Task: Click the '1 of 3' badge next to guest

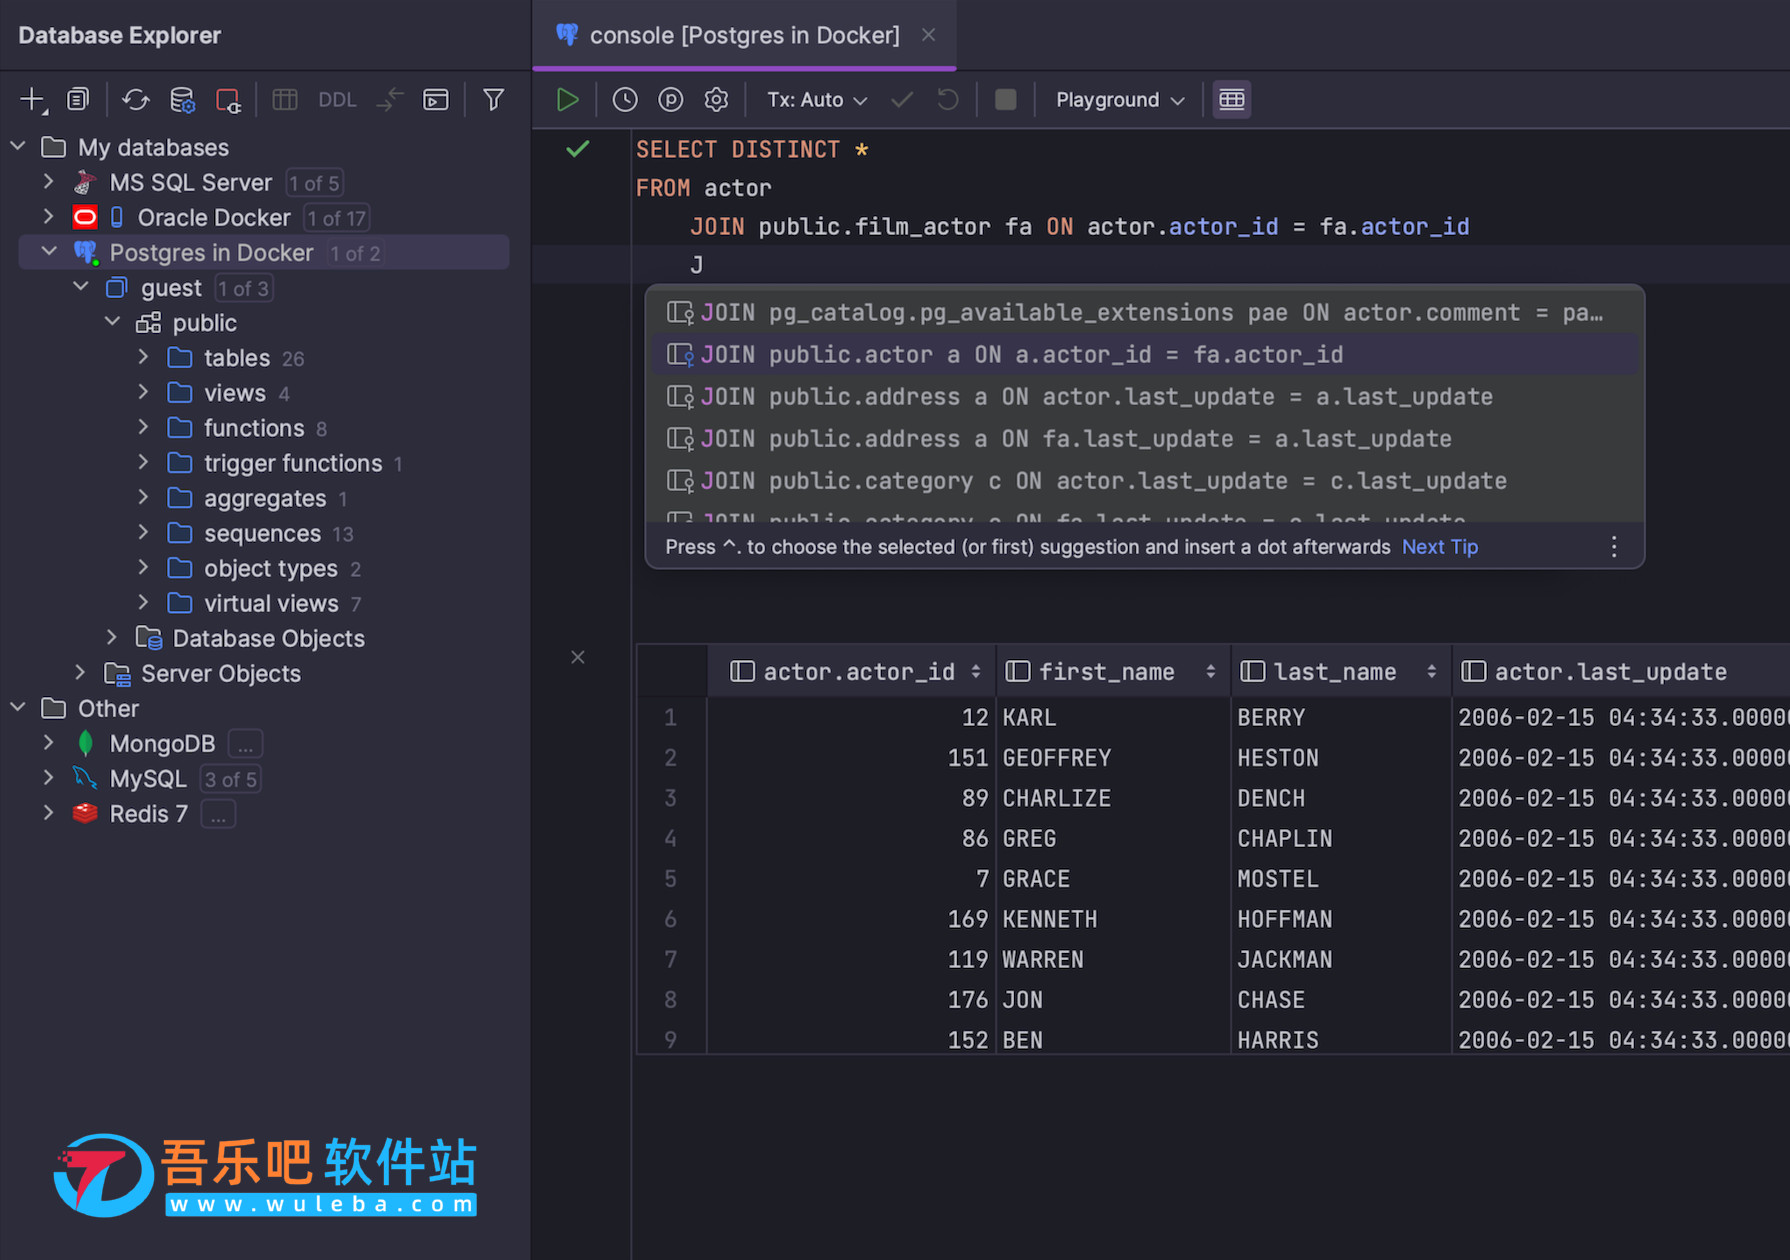Action: (x=243, y=288)
